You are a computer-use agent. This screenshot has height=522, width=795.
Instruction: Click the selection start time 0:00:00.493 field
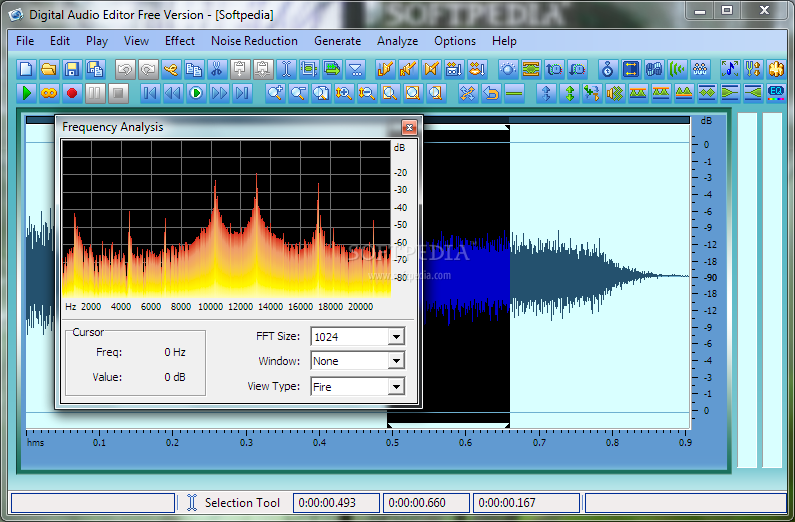pyautogui.click(x=337, y=503)
